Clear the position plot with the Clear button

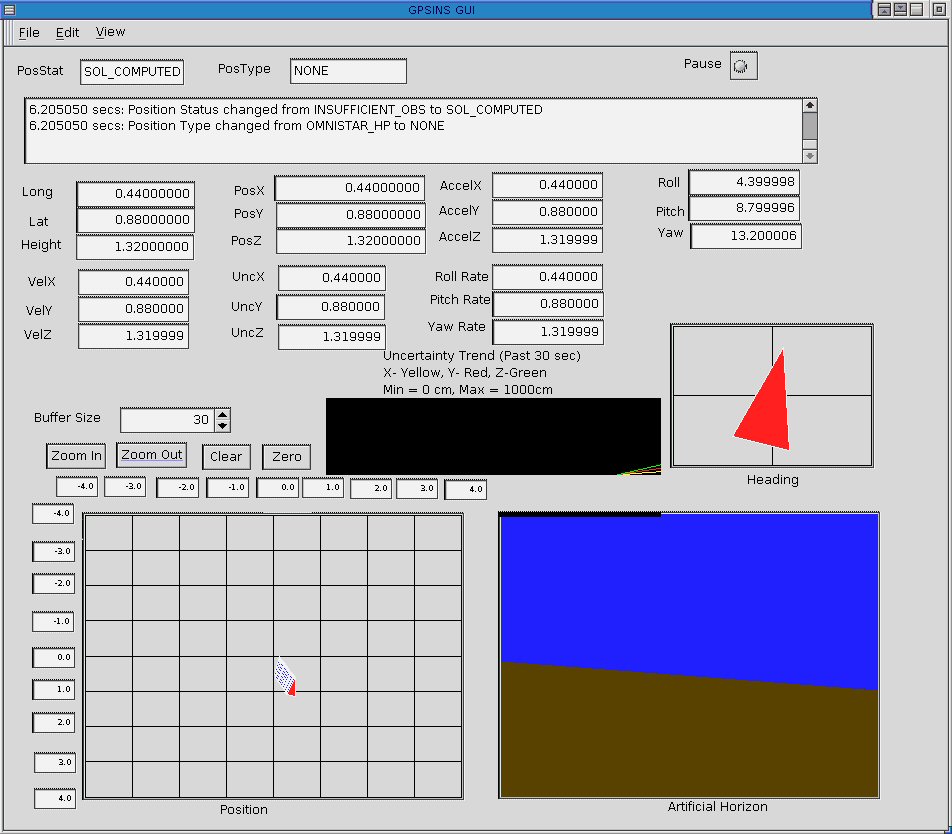click(226, 456)
